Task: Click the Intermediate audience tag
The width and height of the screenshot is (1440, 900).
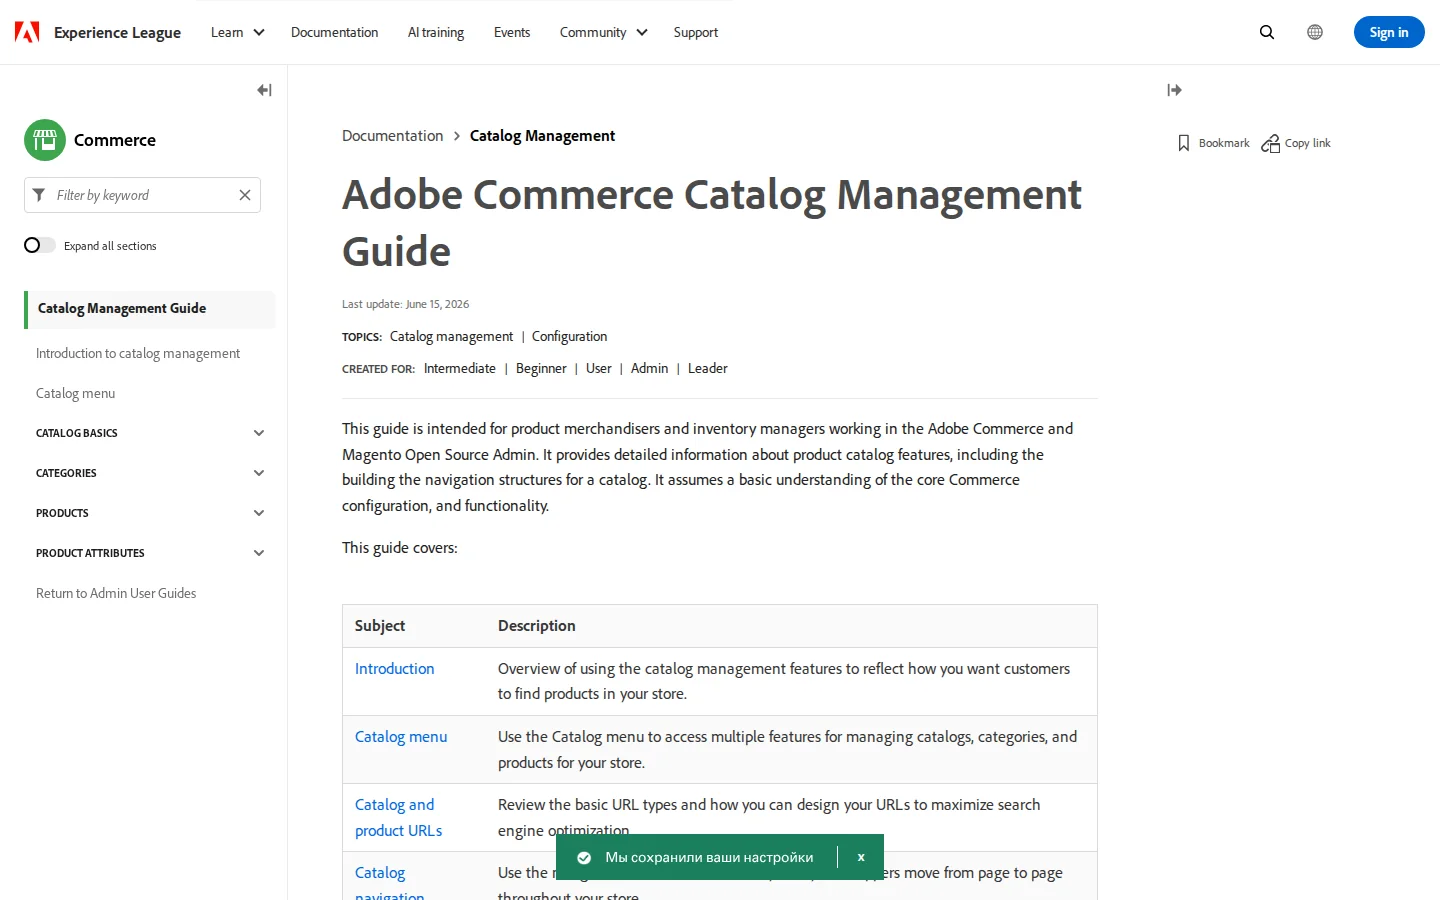Action: [x=460, y=369]
